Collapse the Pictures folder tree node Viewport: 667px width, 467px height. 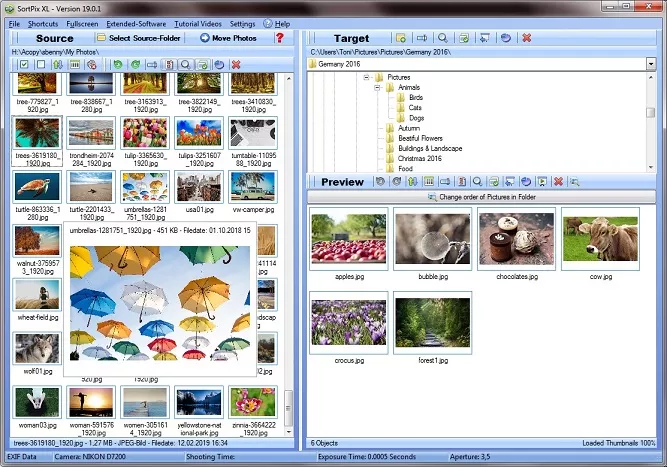coord(367,77)
